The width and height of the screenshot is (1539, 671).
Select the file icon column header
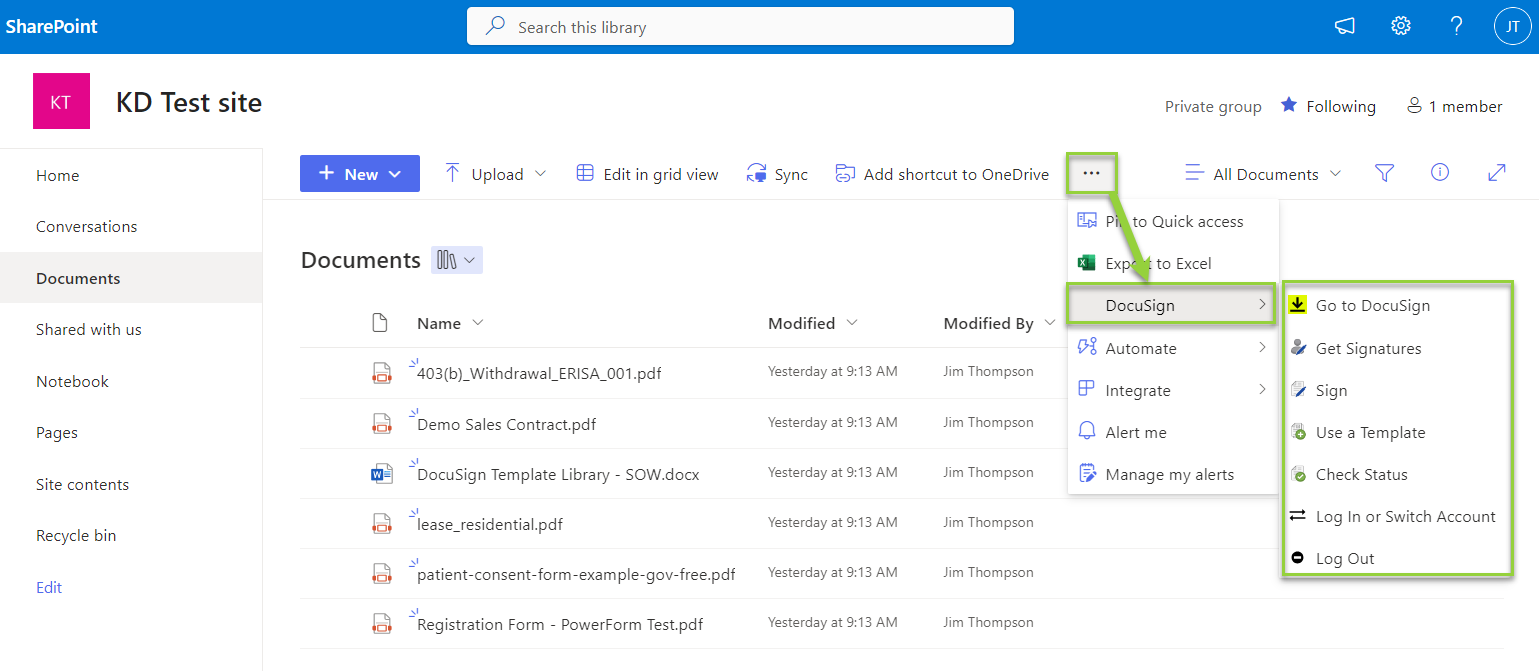[x=380, y=322]
